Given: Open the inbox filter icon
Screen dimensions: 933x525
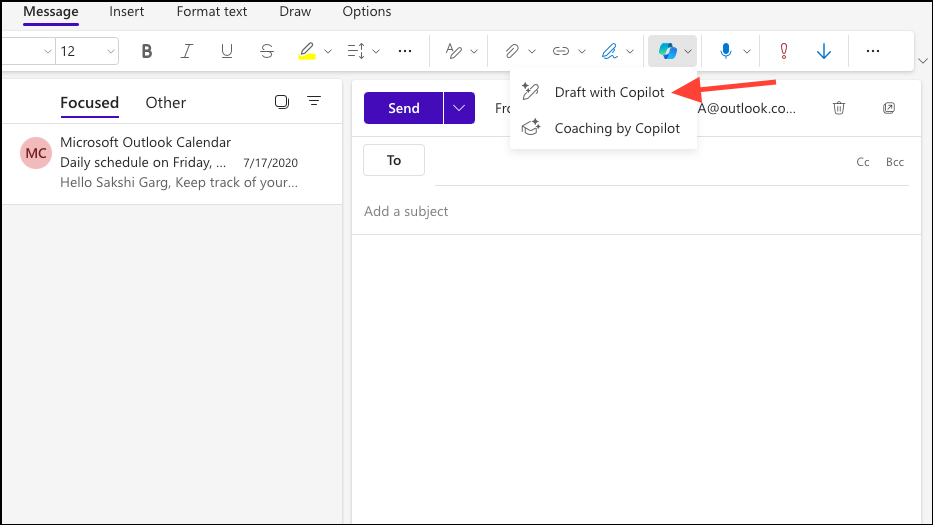Looking at the screenshot, I should point(314,101).
